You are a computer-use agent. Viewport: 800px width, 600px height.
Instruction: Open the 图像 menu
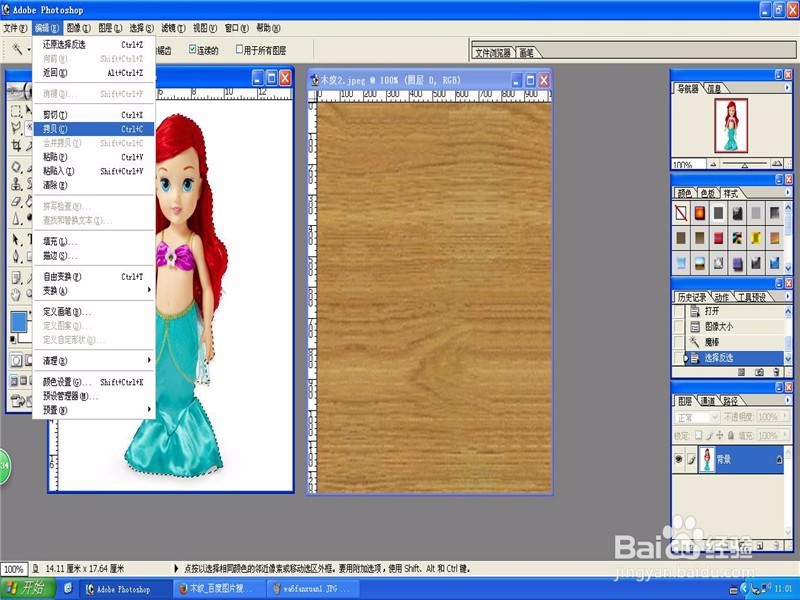(x=79, y=28)
